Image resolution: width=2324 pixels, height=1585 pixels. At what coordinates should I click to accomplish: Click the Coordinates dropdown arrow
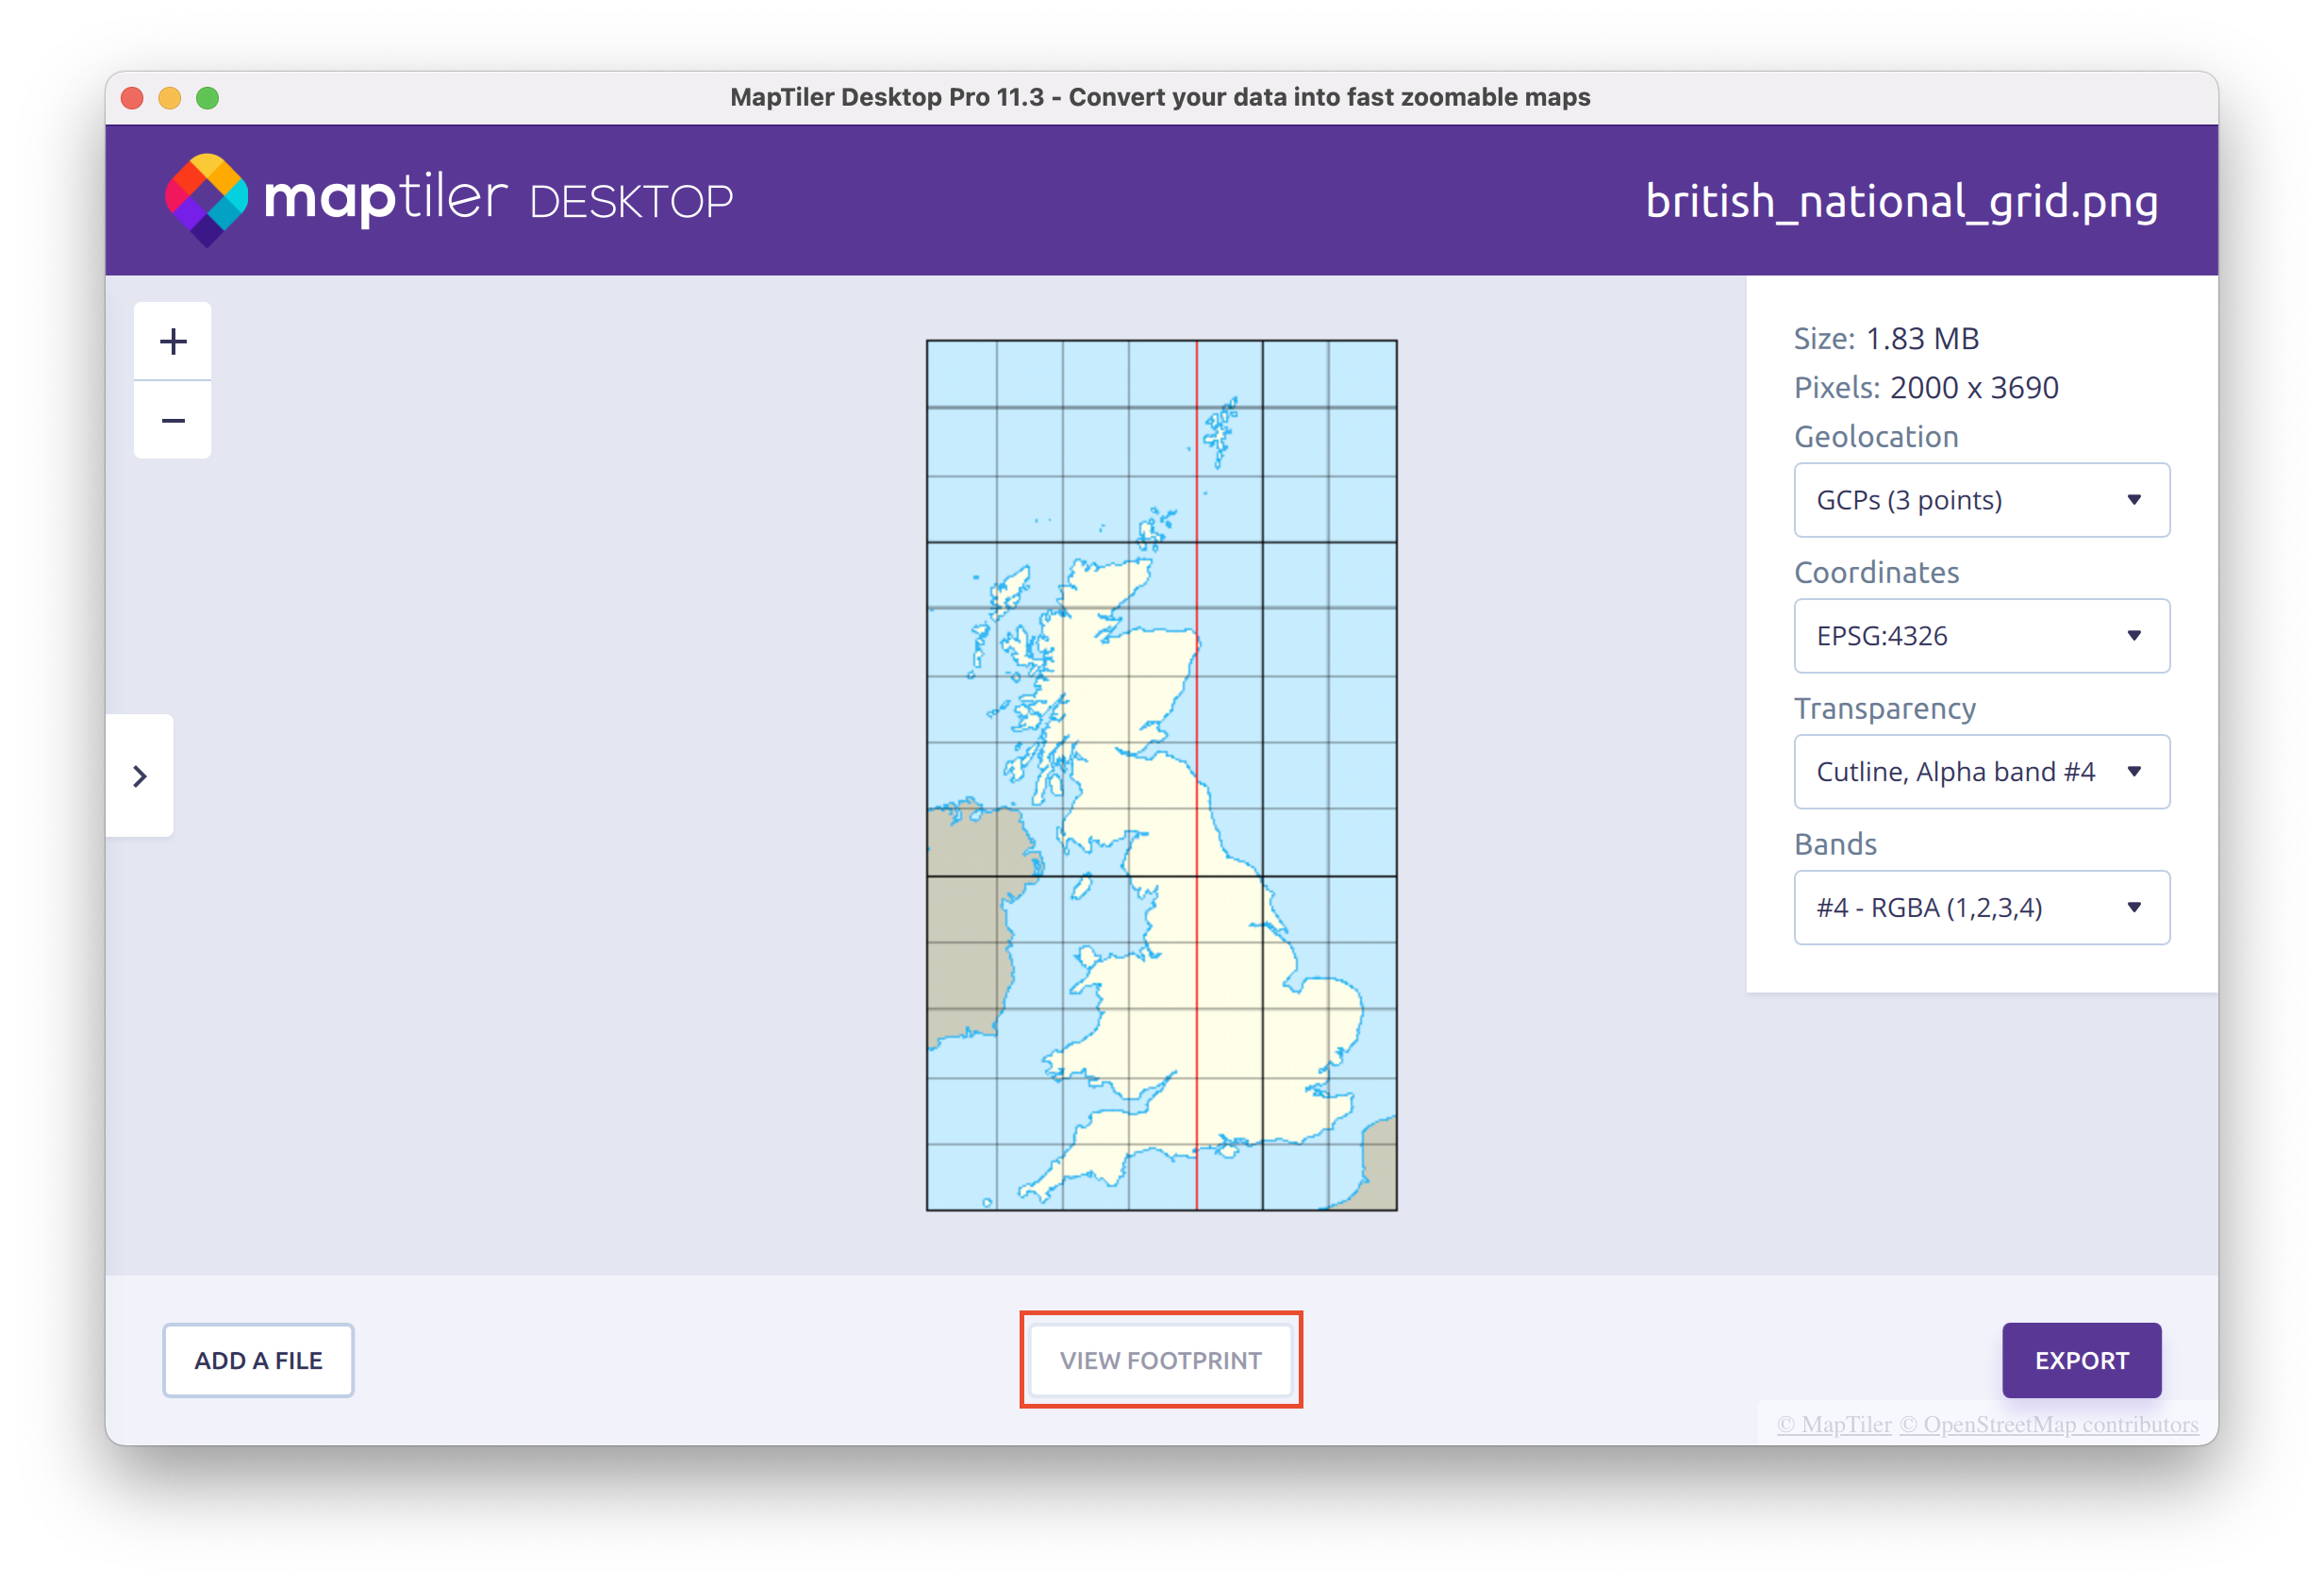pyautogui.click(x=2134, y=636)
